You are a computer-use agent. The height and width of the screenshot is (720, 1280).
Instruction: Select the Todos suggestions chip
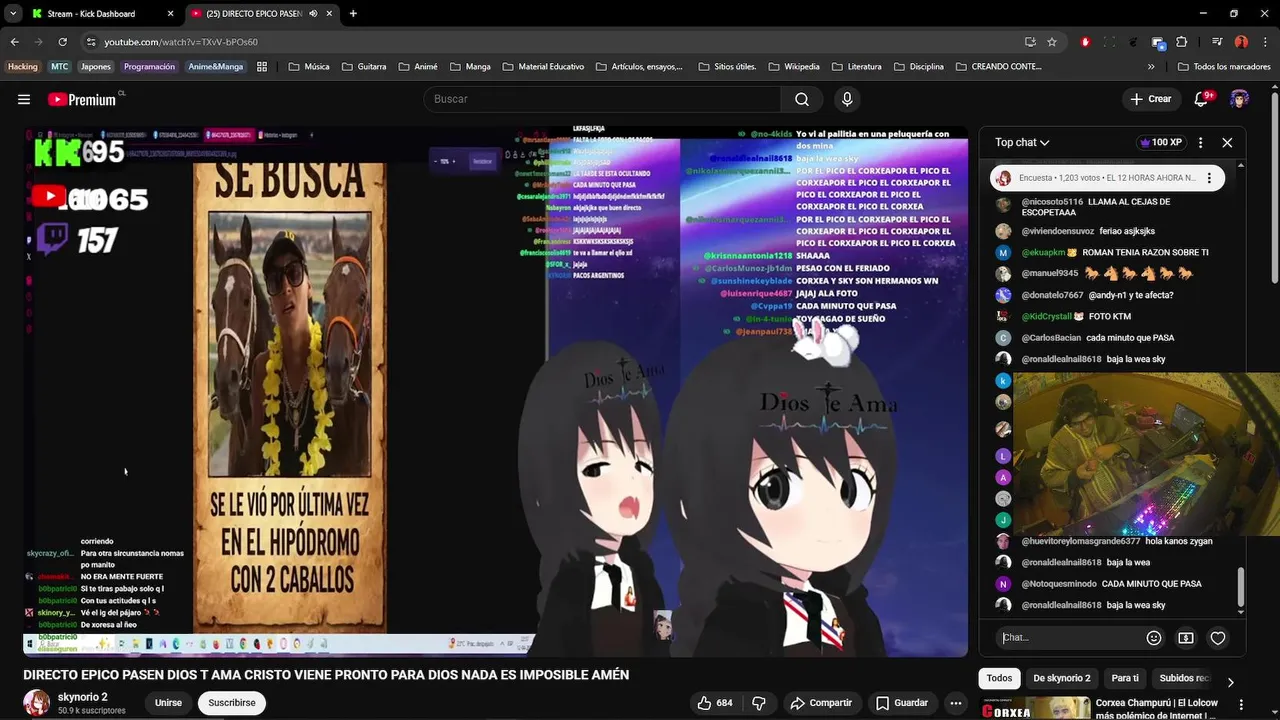(x=999, y=678)
